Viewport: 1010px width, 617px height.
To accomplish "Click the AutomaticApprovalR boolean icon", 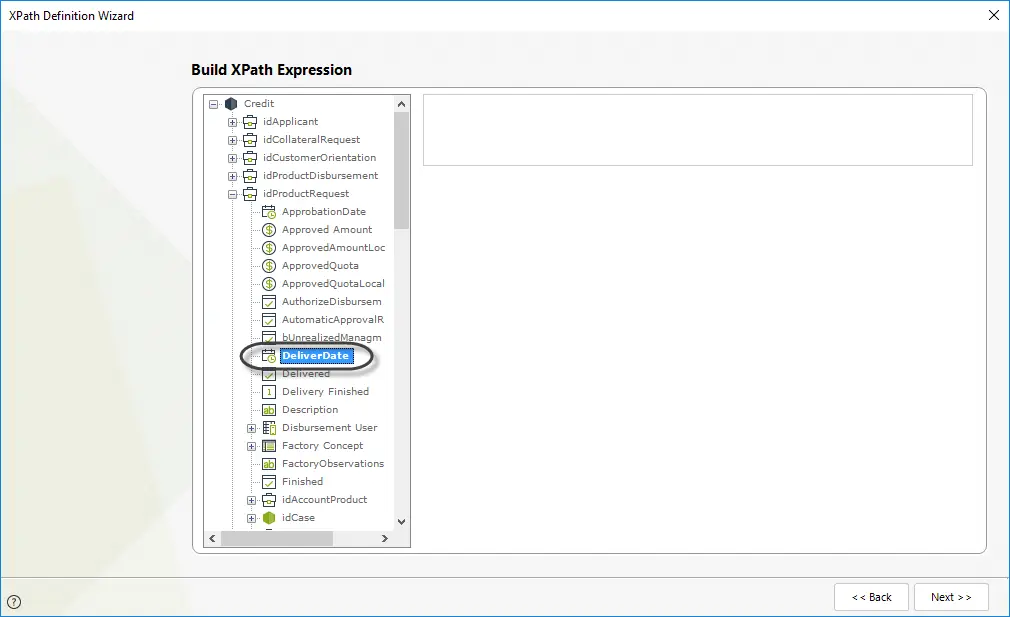I will pyautogui.click(x=269, y=320).
